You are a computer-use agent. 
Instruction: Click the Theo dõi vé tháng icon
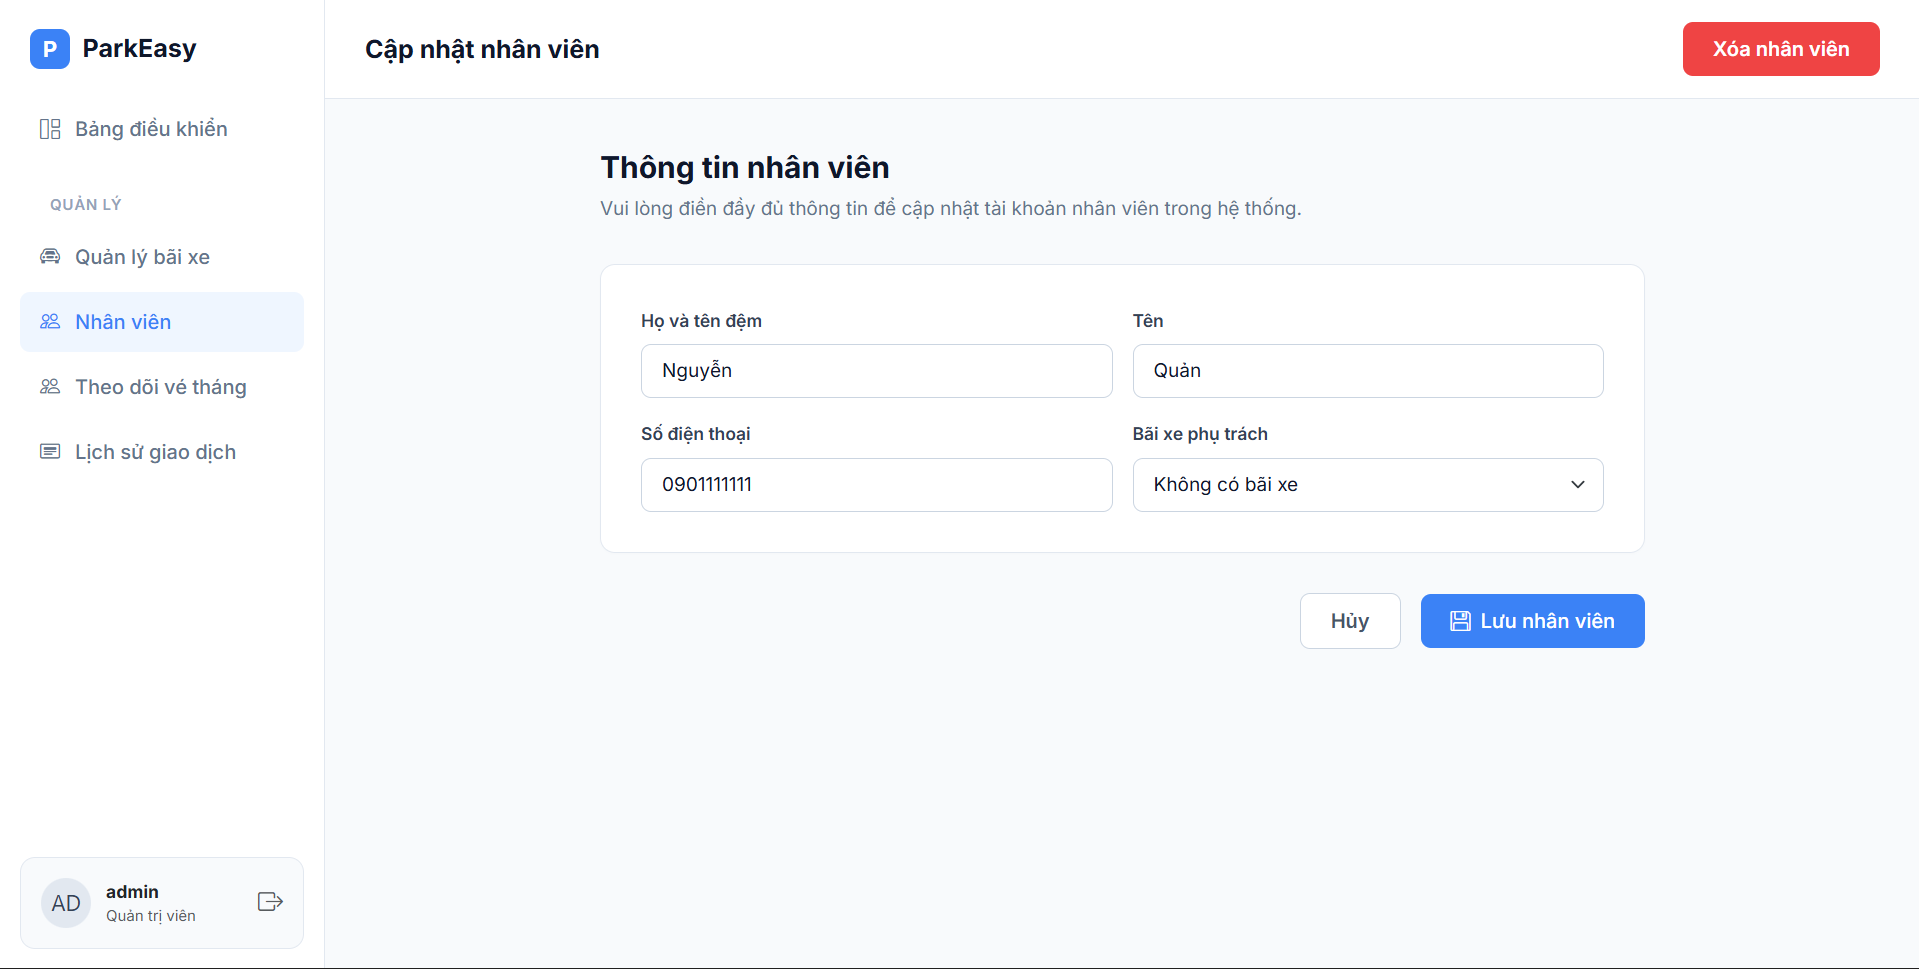point(50,387)
